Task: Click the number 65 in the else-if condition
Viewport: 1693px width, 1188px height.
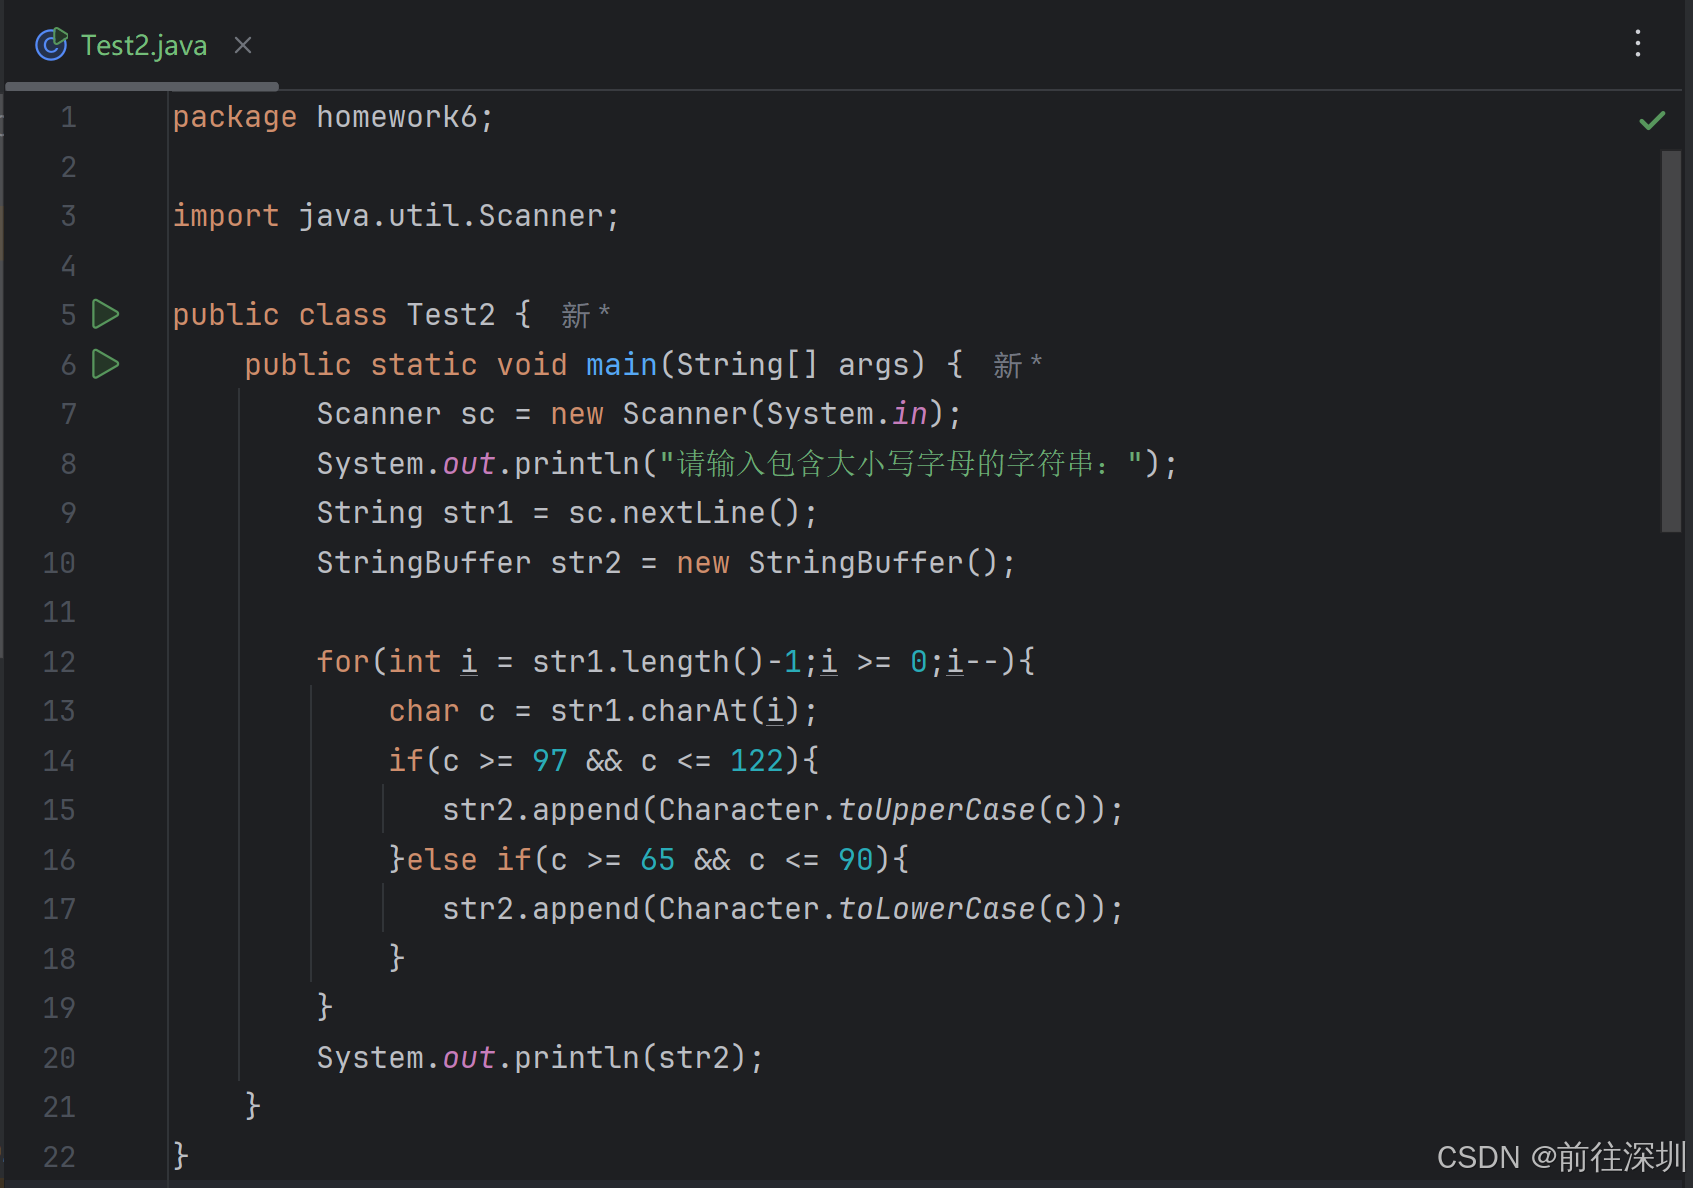Action: pos(658,860)
